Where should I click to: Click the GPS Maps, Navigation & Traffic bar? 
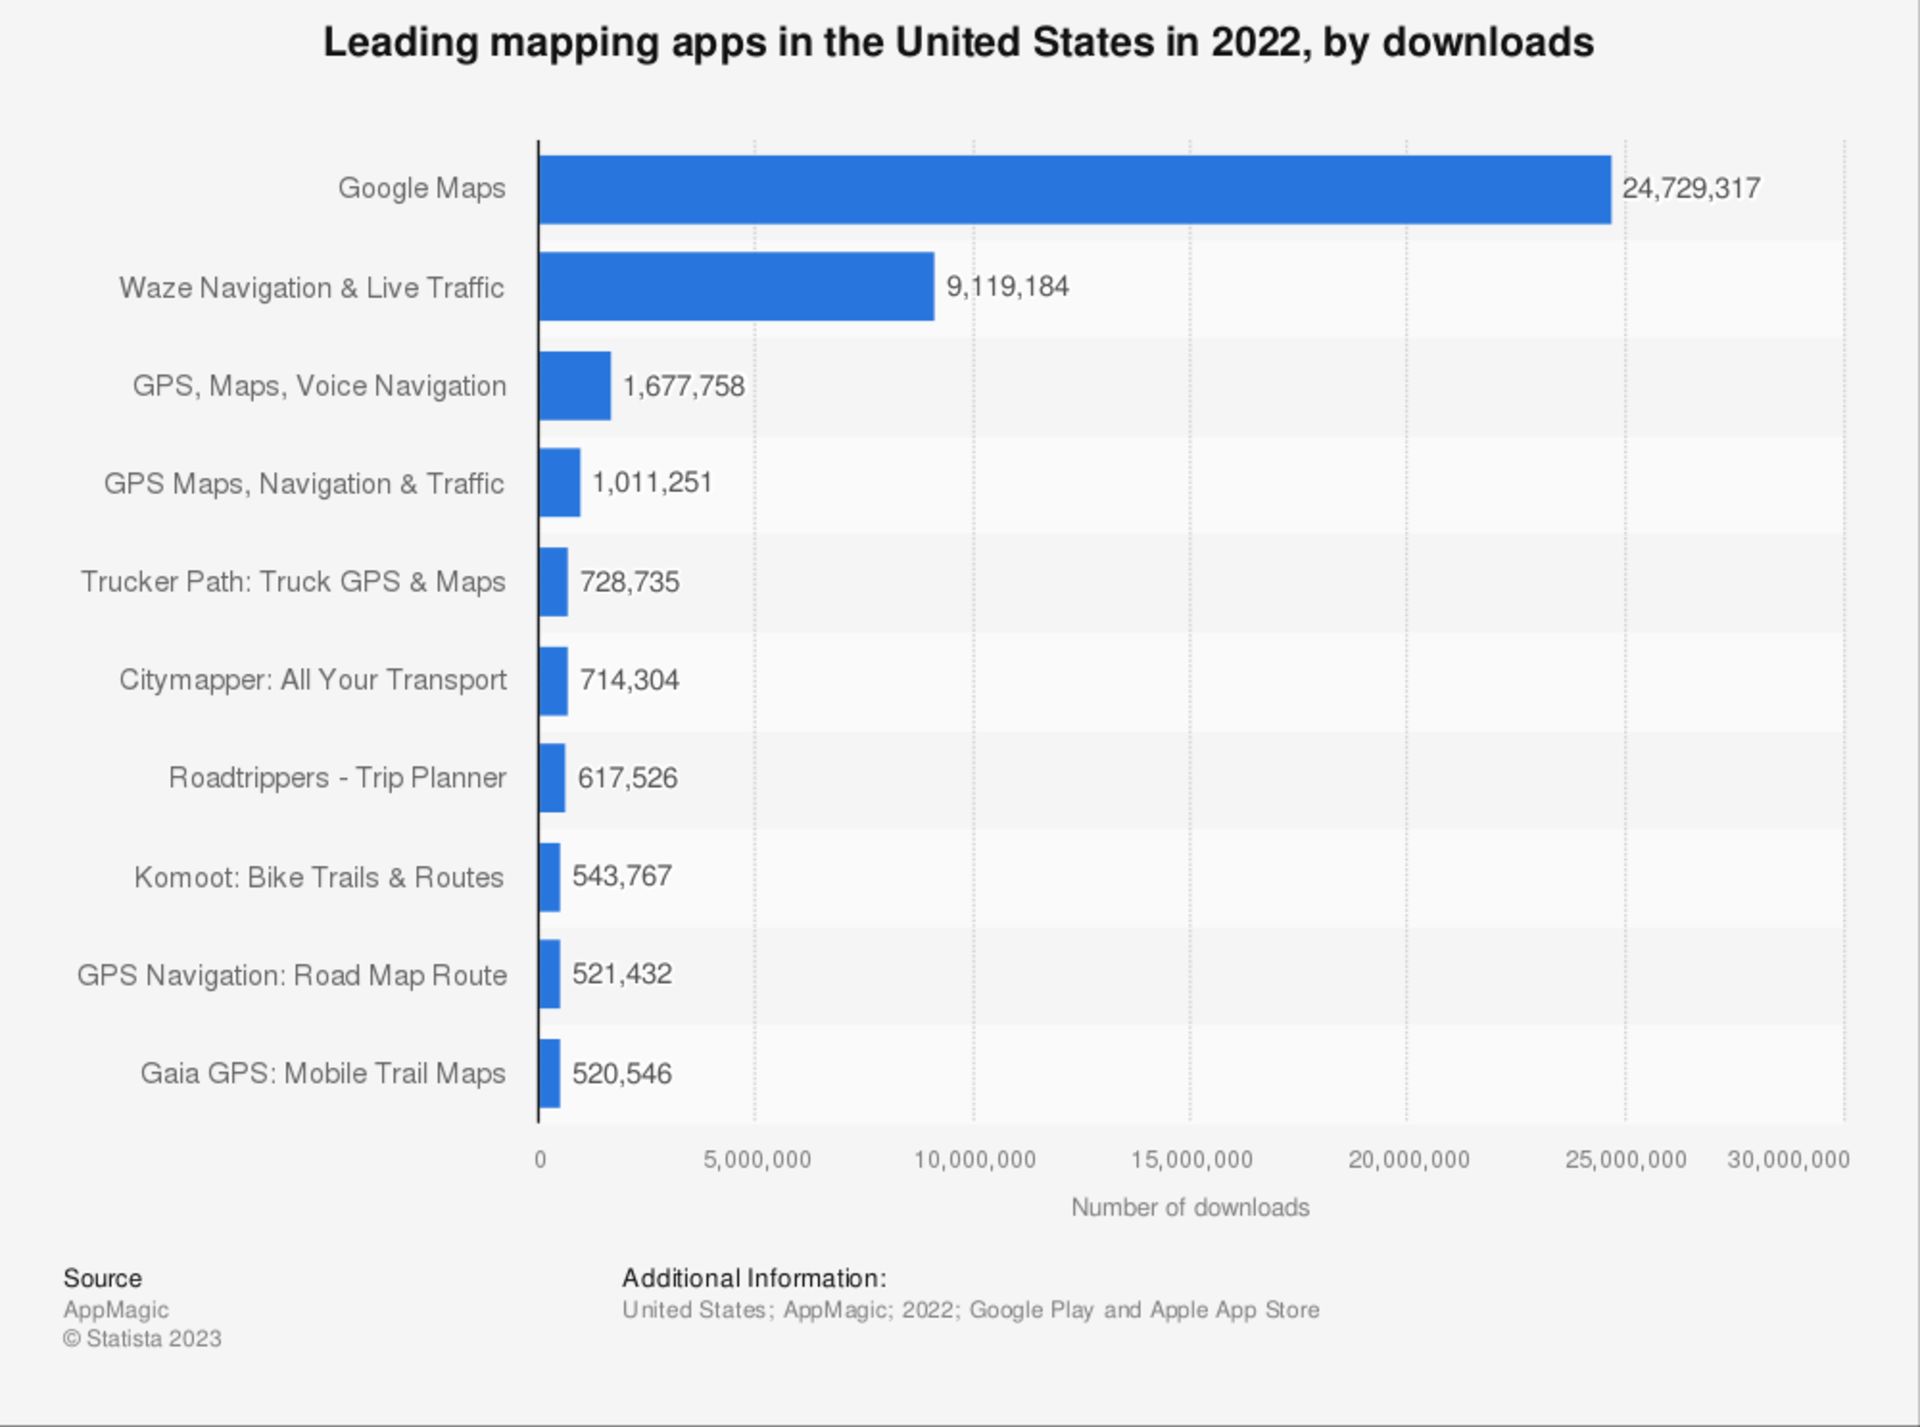coord(560,483)
